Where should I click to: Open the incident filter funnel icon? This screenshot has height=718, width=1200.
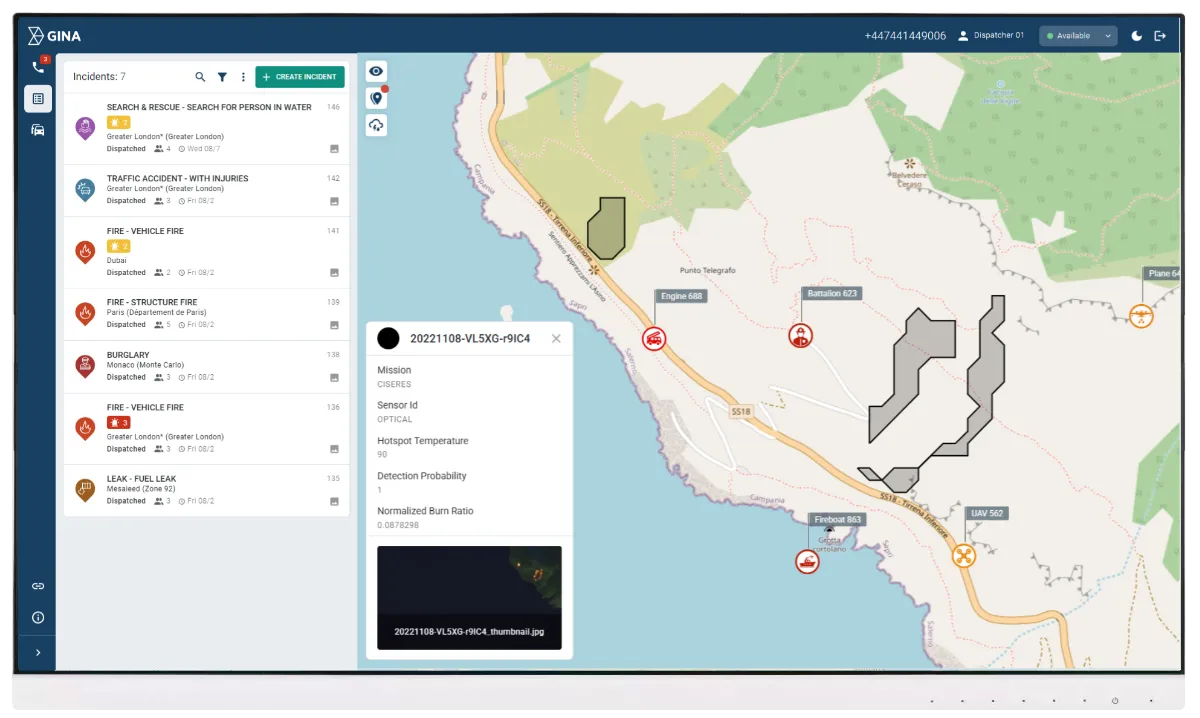click(222, 77)
